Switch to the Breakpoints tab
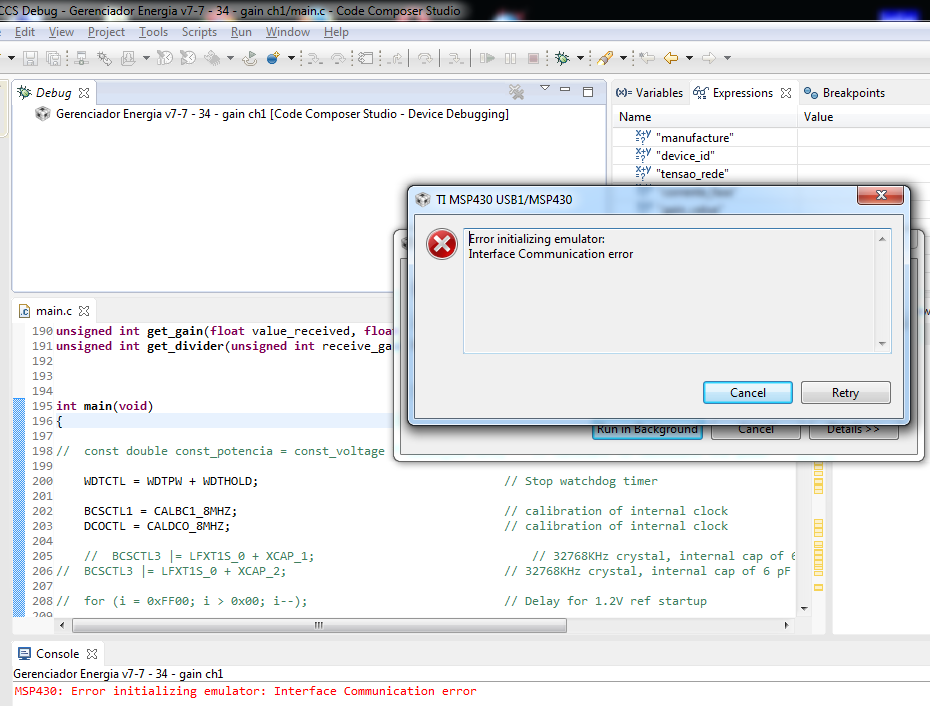The width and height of the screenshot is (930, 706). click(x=845, y=93)
